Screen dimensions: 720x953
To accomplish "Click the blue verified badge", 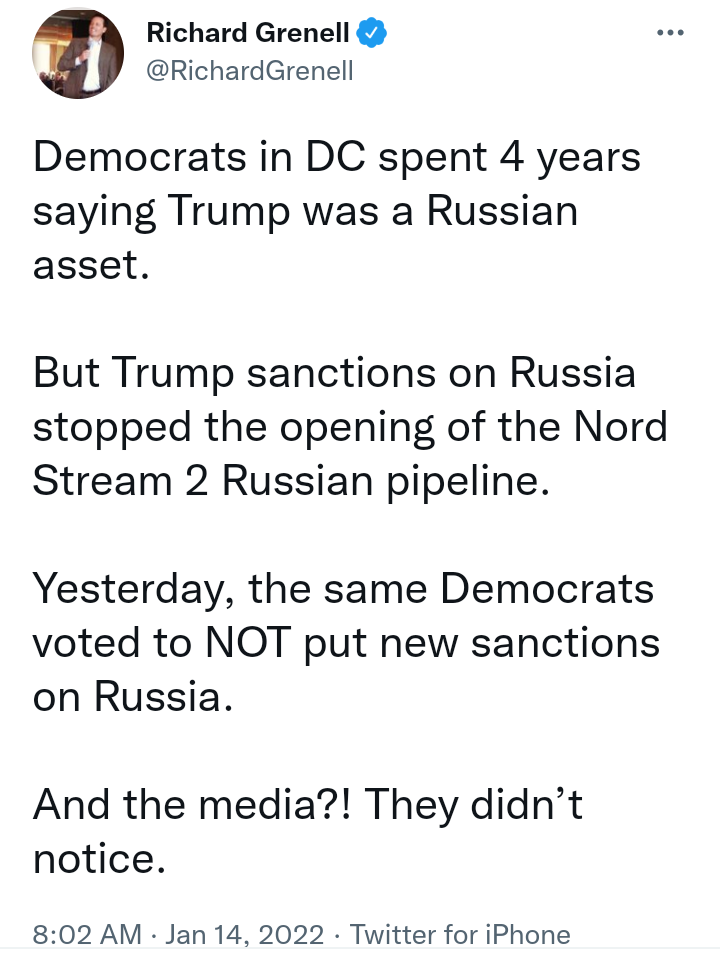I will pos(371,32).
